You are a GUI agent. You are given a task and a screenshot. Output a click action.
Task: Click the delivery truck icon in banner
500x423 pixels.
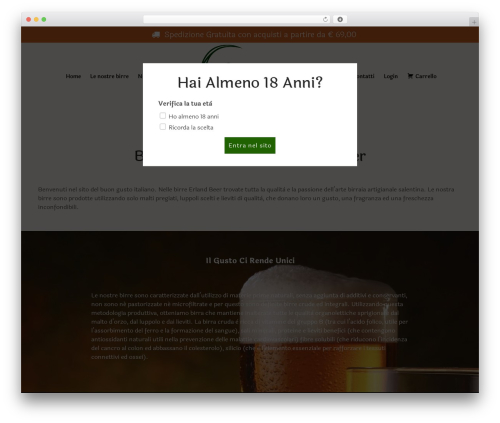[156, 35]
